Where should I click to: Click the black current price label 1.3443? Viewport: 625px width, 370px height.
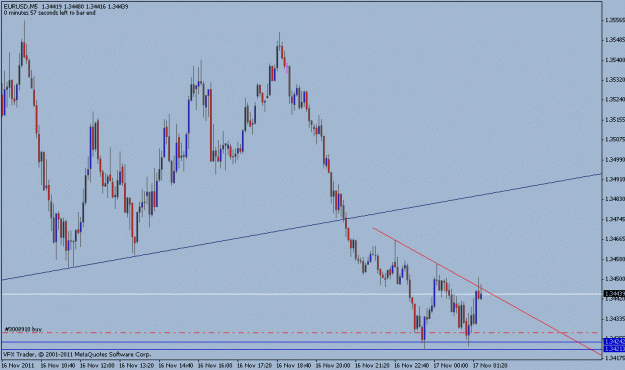click(614, 294)
